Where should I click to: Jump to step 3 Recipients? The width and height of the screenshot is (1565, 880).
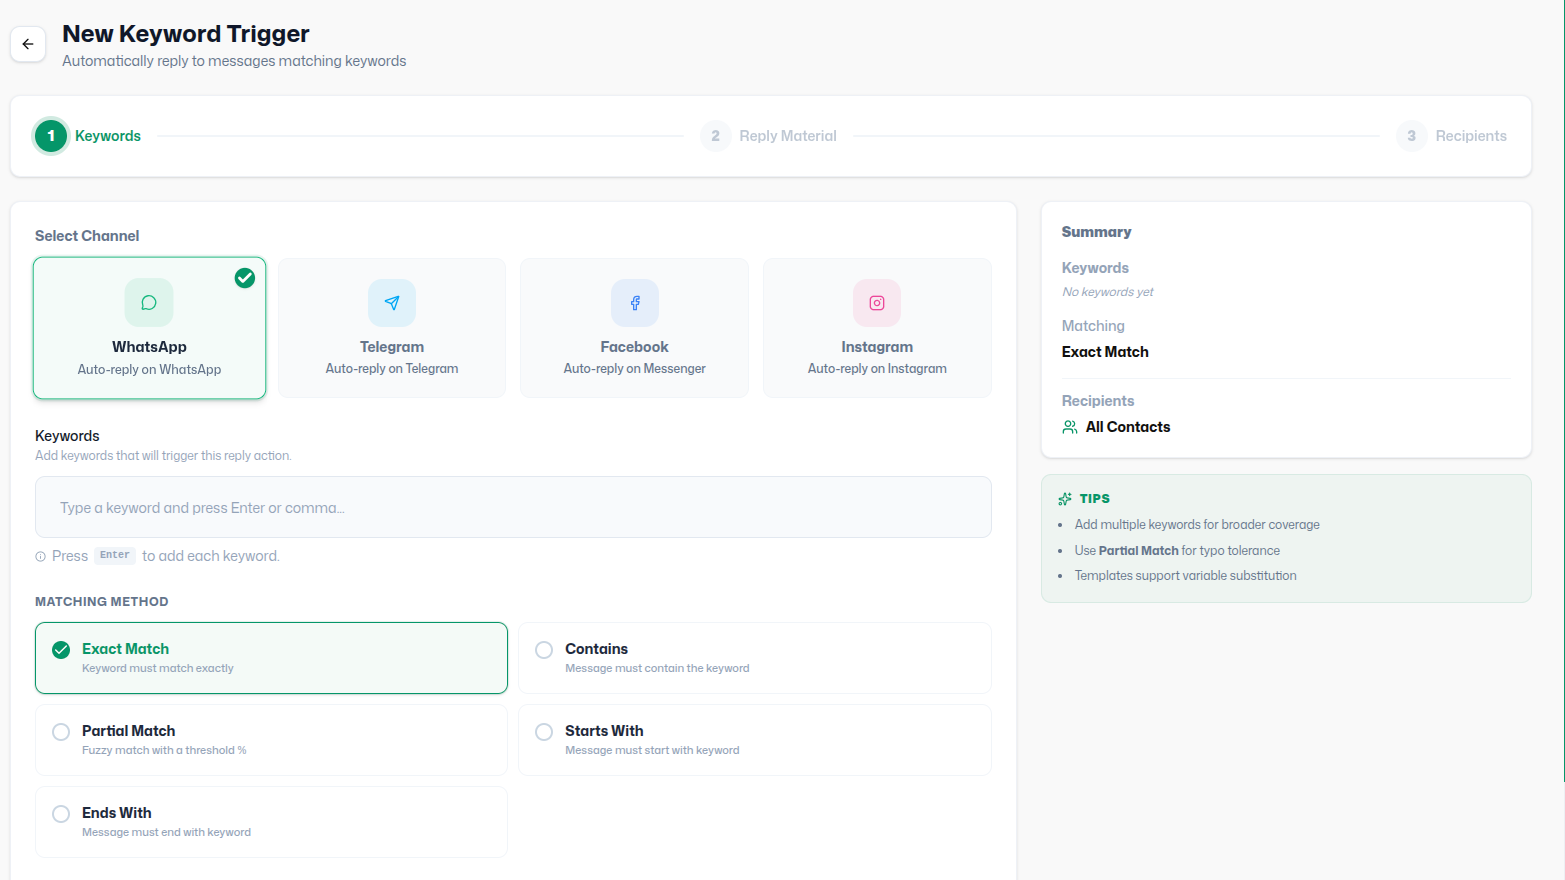[1452, 136]
